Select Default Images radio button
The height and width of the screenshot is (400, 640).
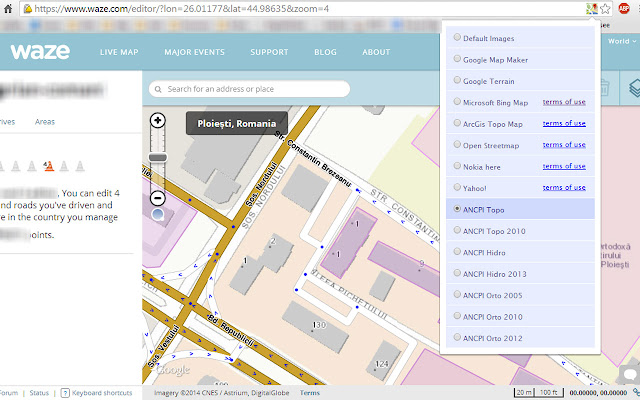point(457,37)
